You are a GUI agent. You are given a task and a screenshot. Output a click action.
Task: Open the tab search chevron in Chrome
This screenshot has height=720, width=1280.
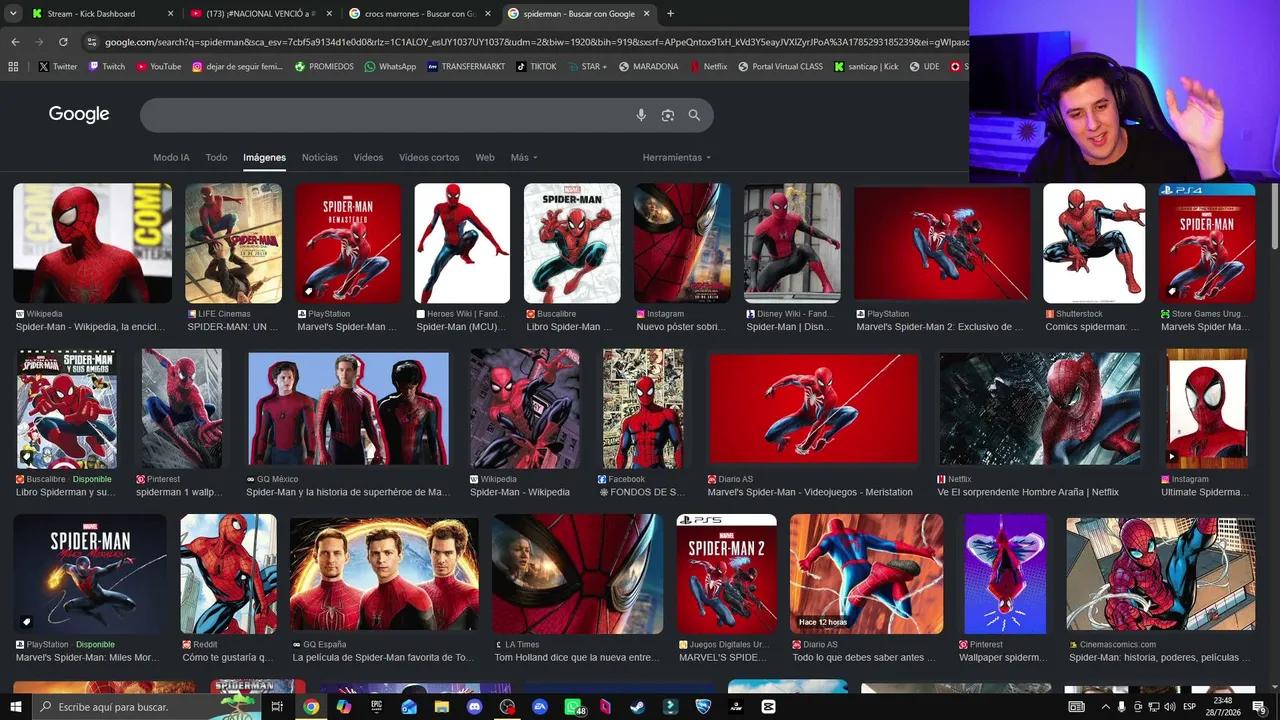14,14
